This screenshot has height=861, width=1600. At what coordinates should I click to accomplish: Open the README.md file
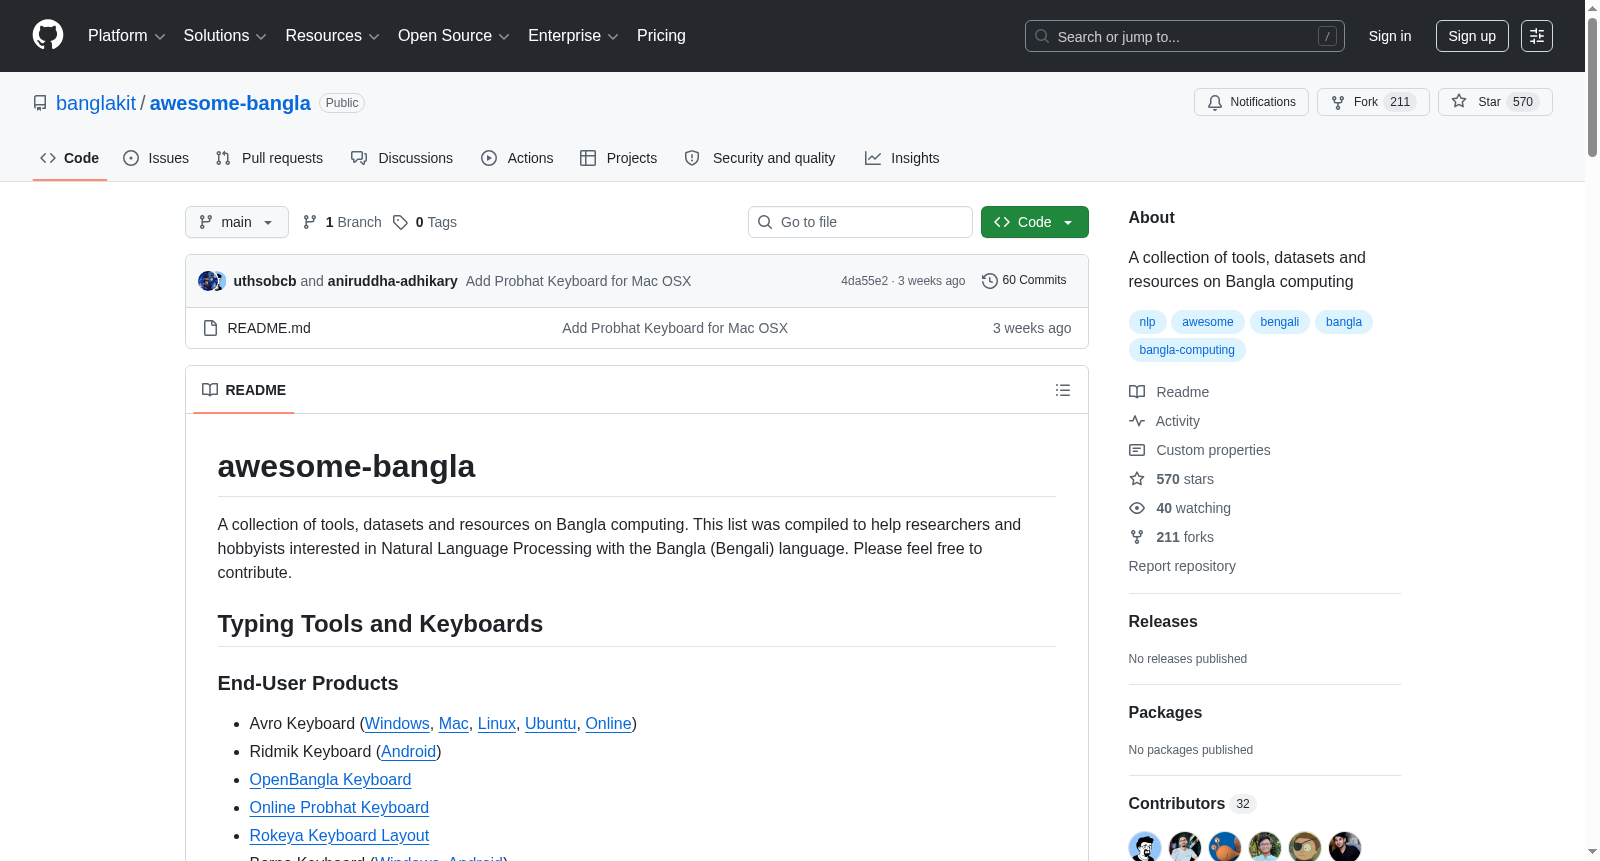click(269, 328)
